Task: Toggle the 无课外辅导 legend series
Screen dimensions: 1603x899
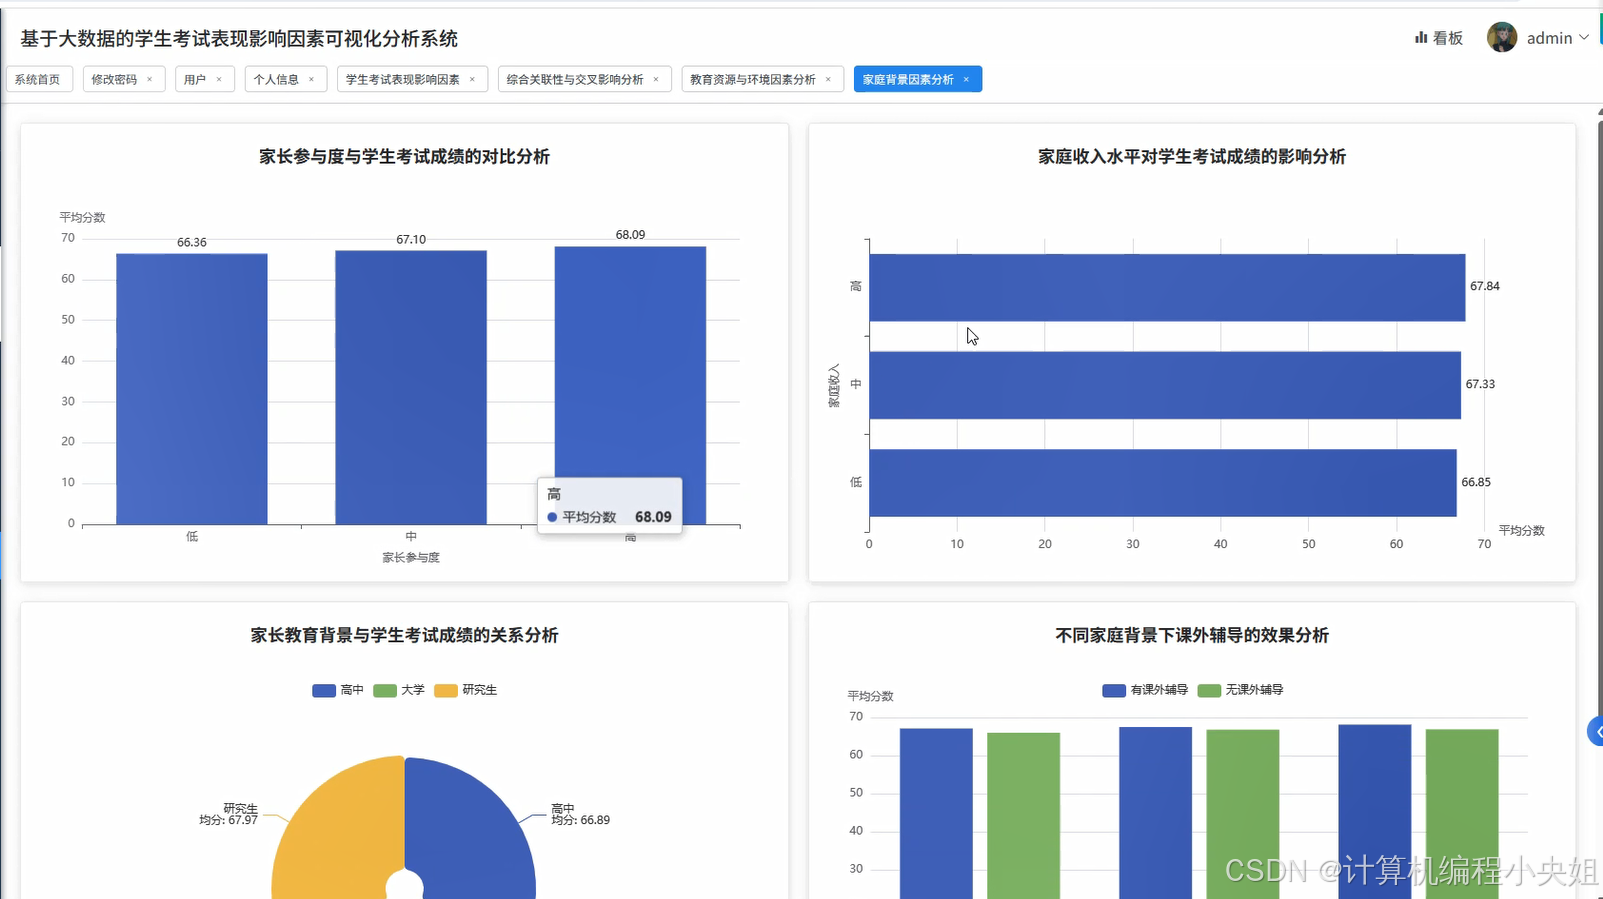Action: coord(1240,690)
